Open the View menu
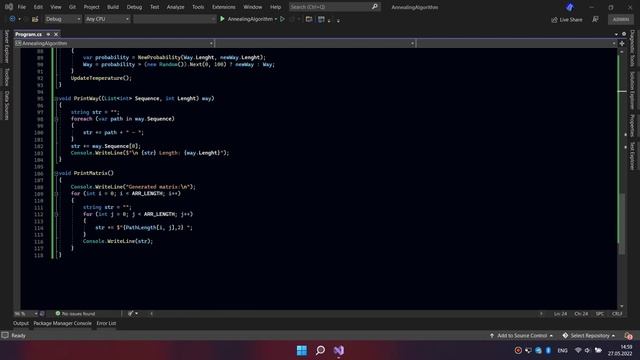 (x=56, y=7)
